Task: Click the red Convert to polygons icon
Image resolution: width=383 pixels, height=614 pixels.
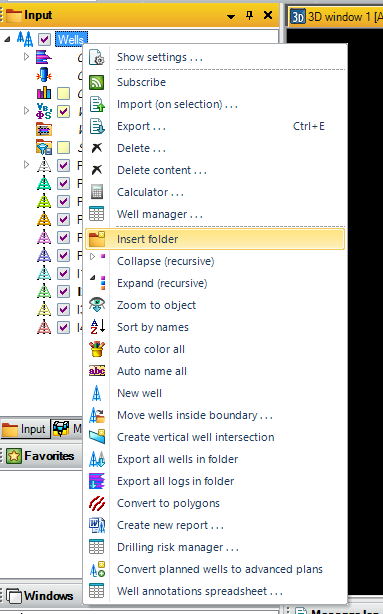Action: click(97, 503)
